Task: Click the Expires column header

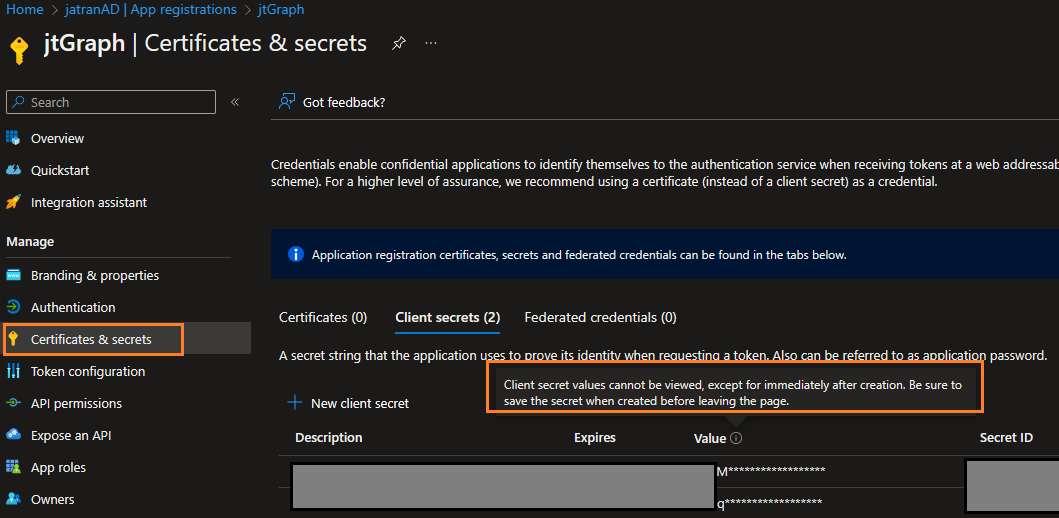Action: tap(595, 438)
